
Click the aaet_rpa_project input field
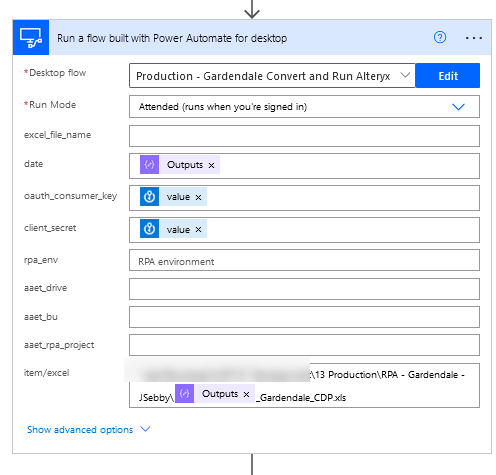click(x=304, y=345)
